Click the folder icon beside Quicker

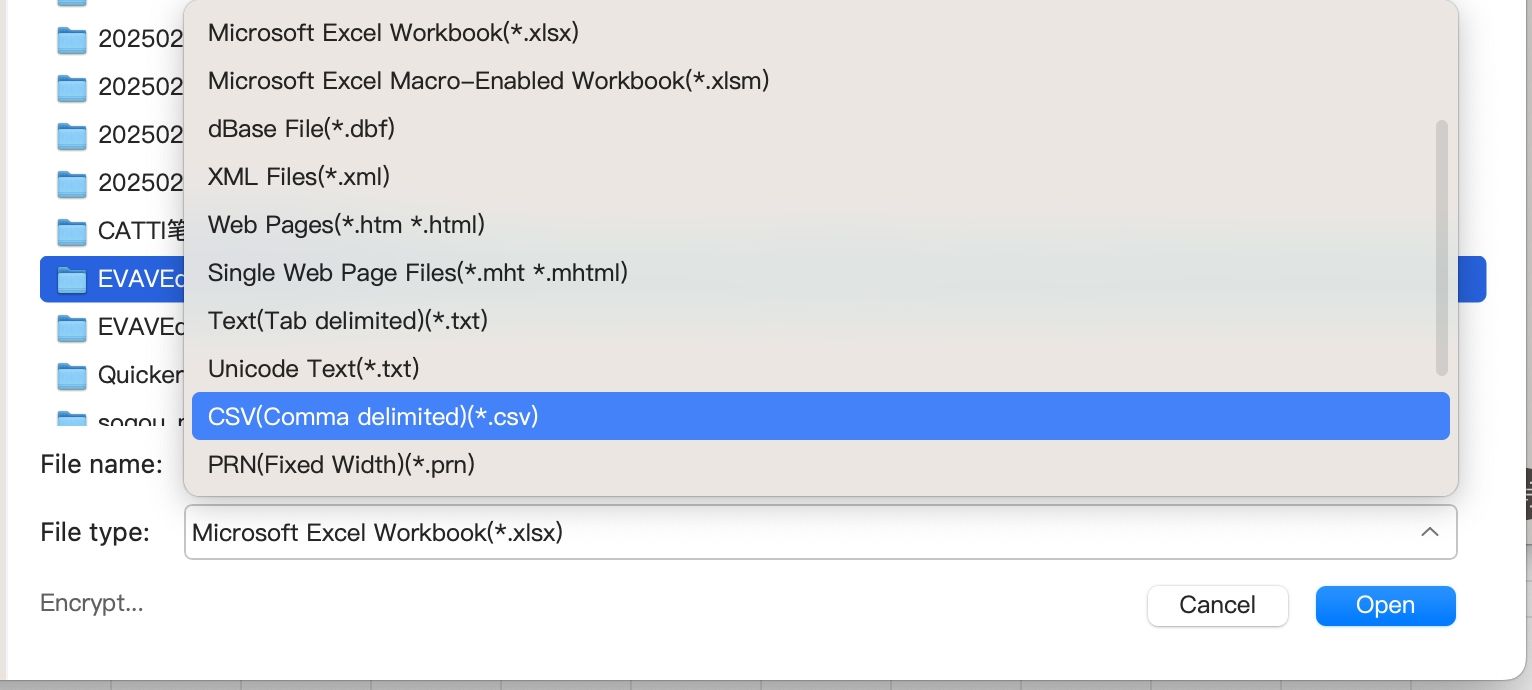coord(72,375)
